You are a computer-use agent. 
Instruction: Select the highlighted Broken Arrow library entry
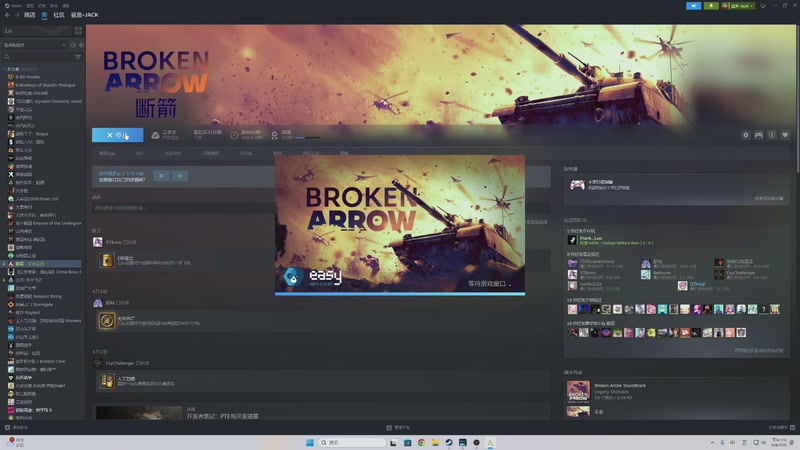pos(42,264)
